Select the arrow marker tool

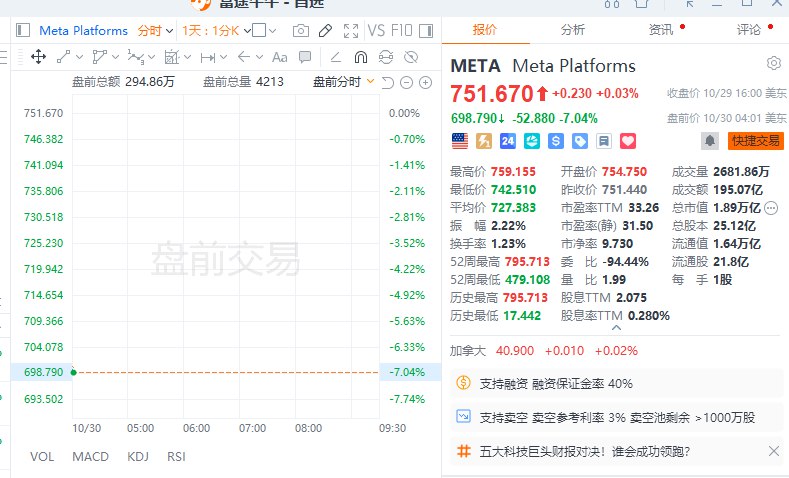pos(244,57)
